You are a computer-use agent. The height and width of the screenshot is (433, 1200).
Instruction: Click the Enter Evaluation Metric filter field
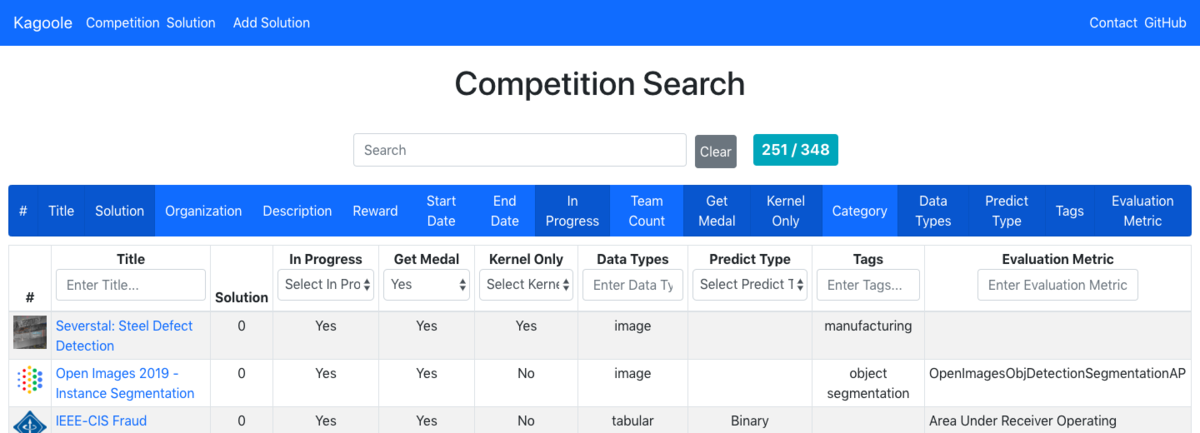(x=1057, y=285)
